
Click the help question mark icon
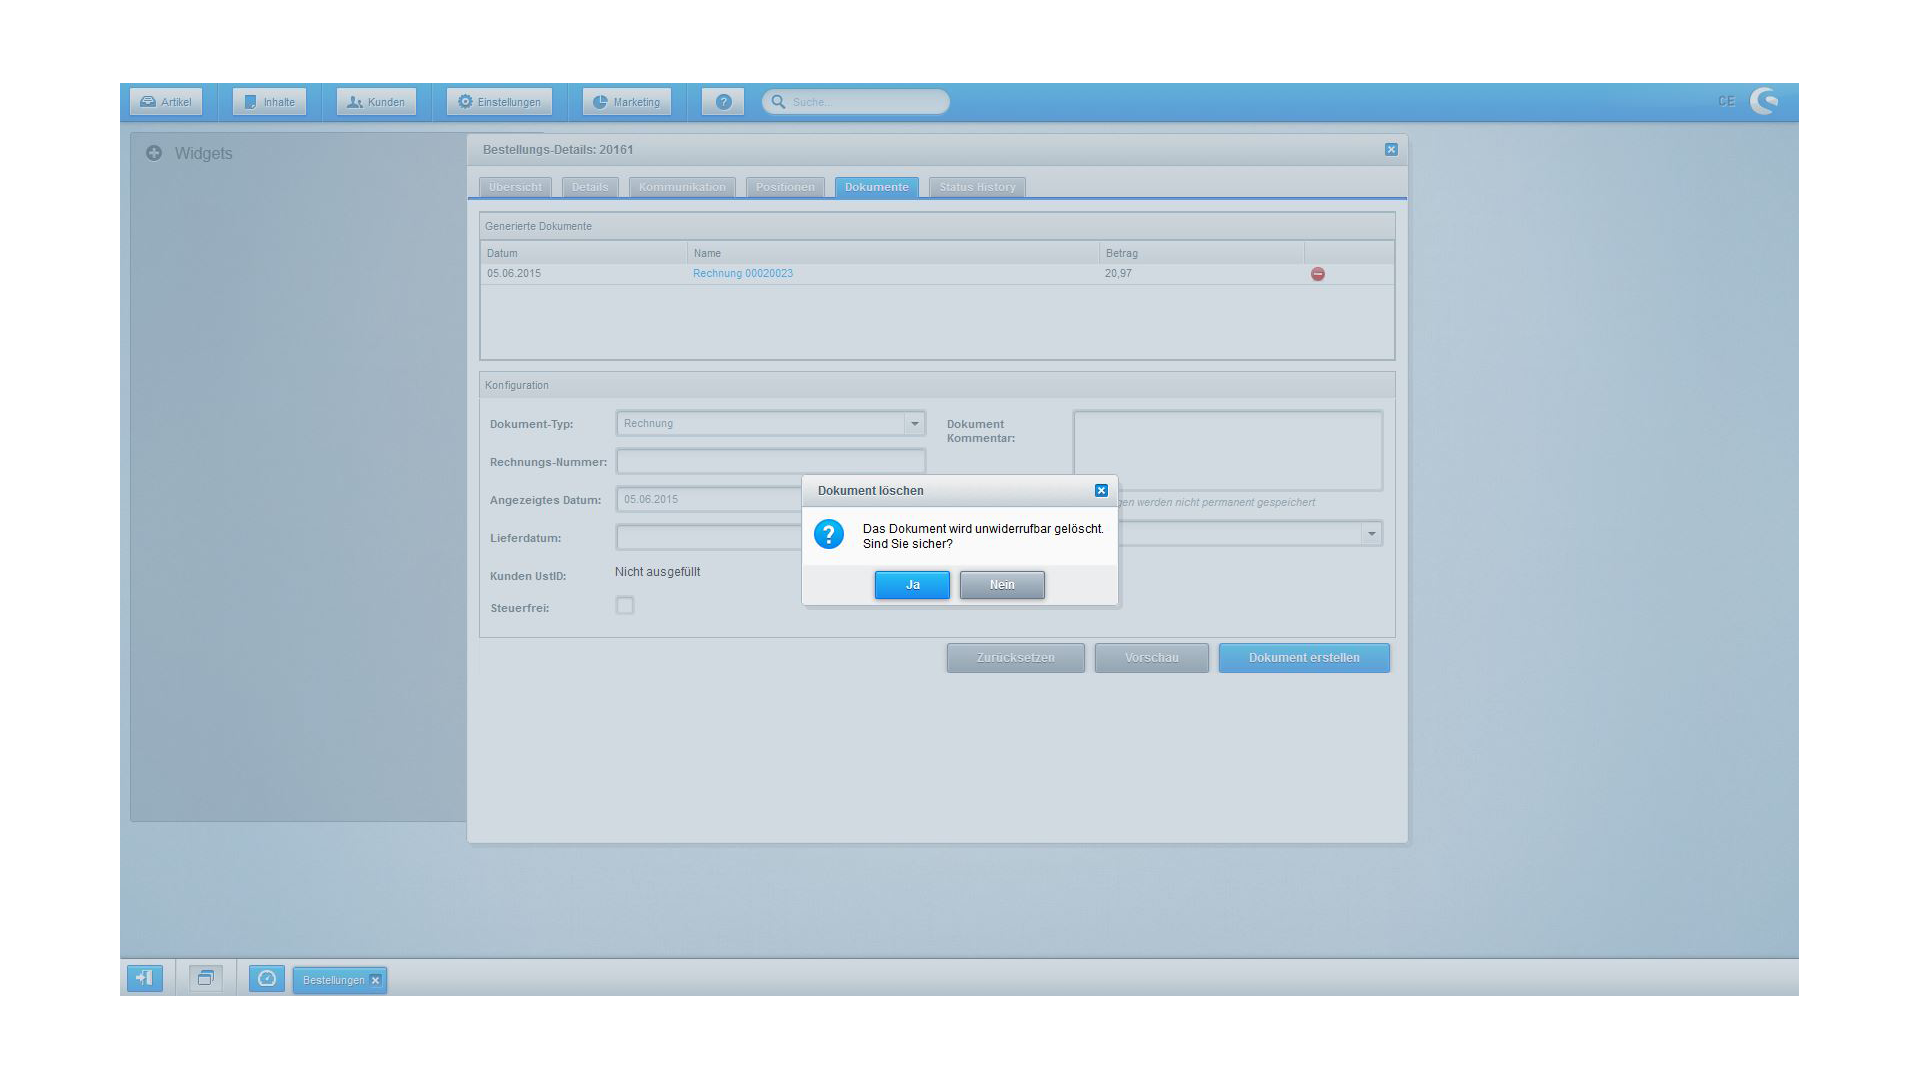(x=723, y=102)
